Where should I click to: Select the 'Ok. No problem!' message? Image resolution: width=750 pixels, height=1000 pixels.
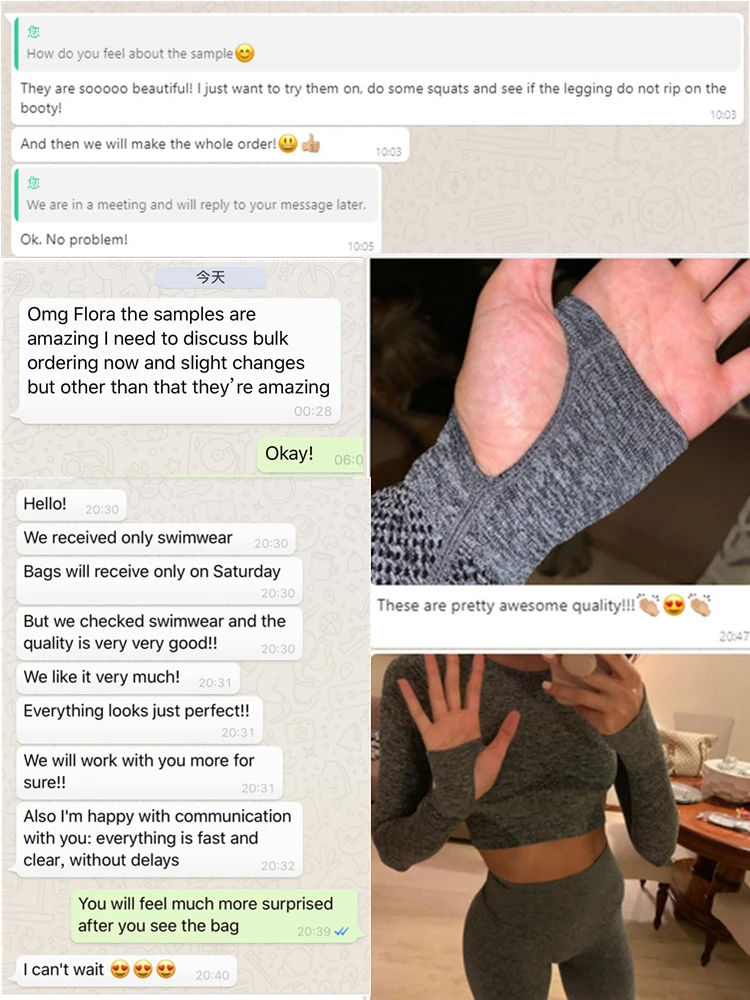pos(196,240)
